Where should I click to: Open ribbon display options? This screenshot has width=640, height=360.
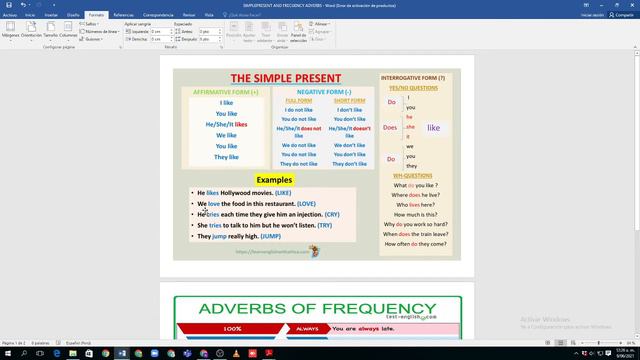tap(586, 5)
